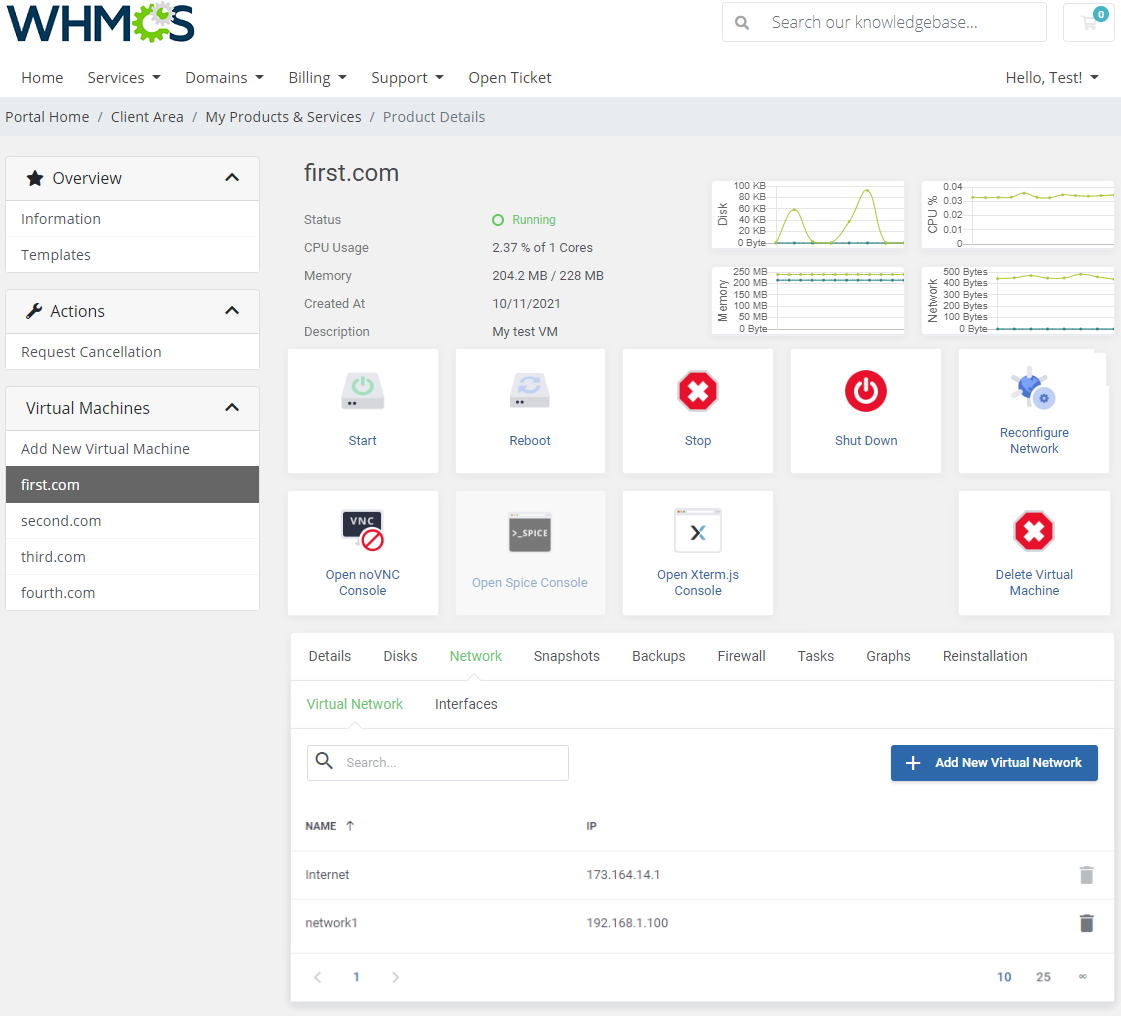Open the noVNC Console icon
1121x1016 pixels.
tap(362, 531)
